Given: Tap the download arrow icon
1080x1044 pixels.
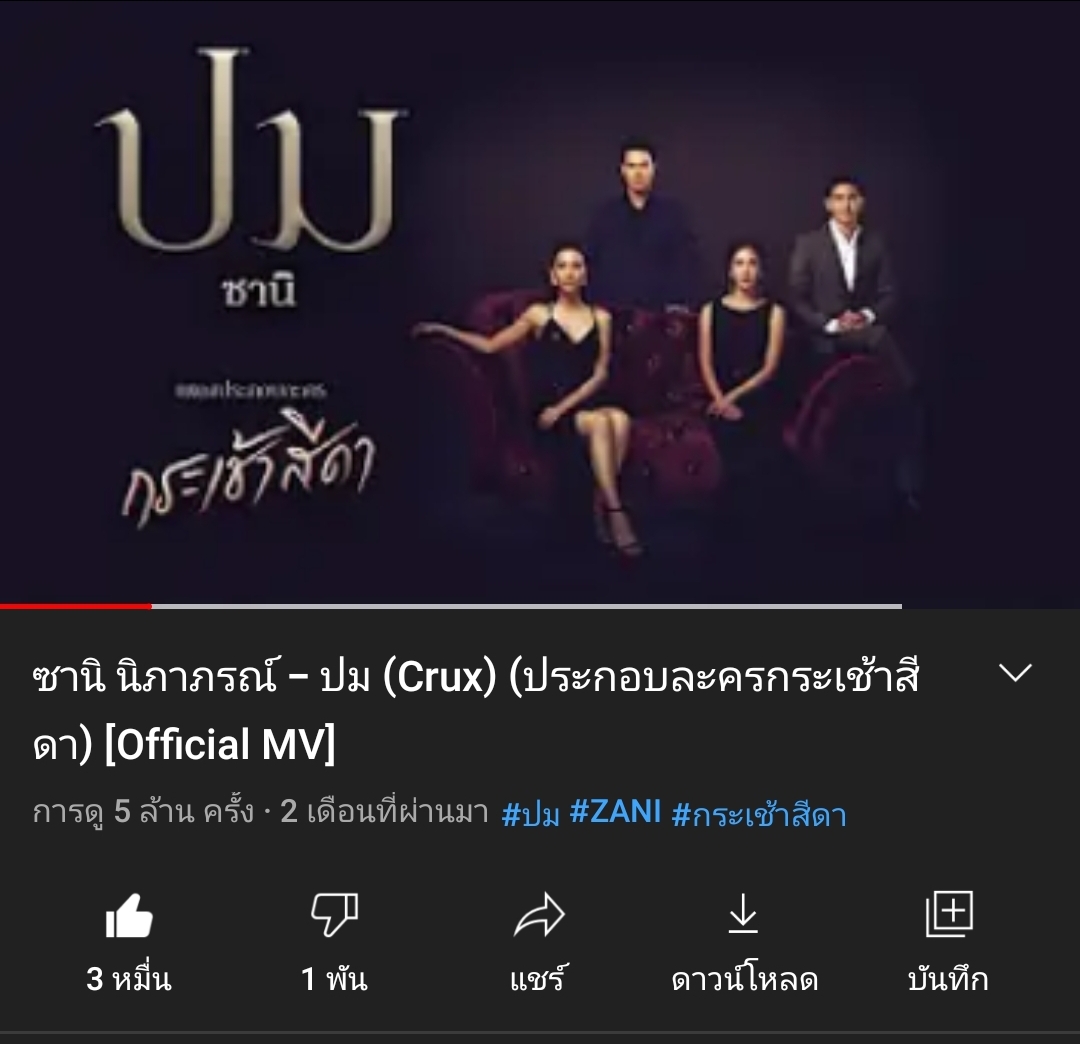Looking at the screenshot, I should [x=743, y=914].
